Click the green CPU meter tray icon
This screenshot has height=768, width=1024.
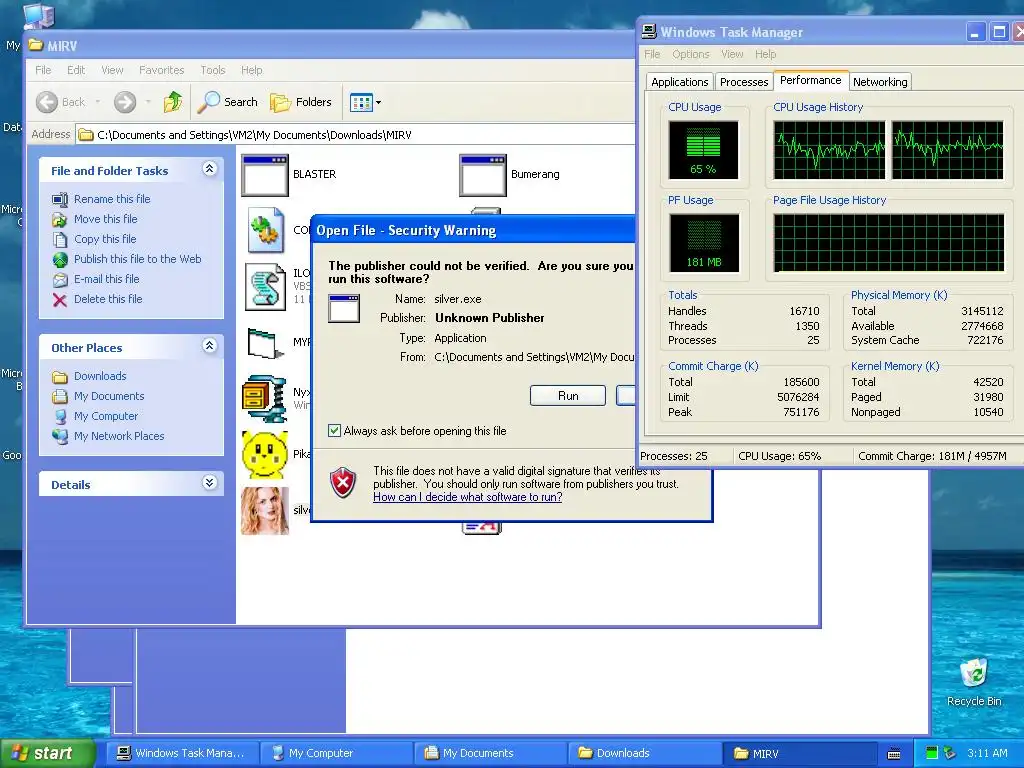pyautogui.click(x=932, y=753)
